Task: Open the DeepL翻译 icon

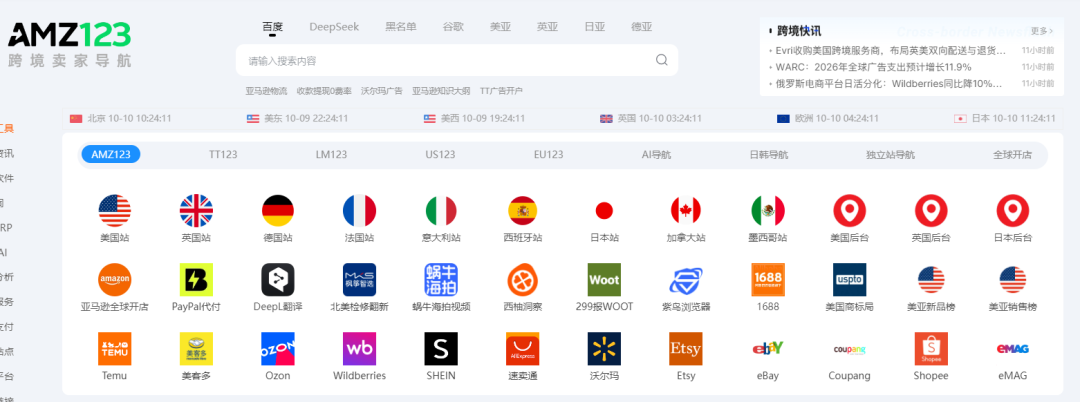Action: click(x=278, y=279)
